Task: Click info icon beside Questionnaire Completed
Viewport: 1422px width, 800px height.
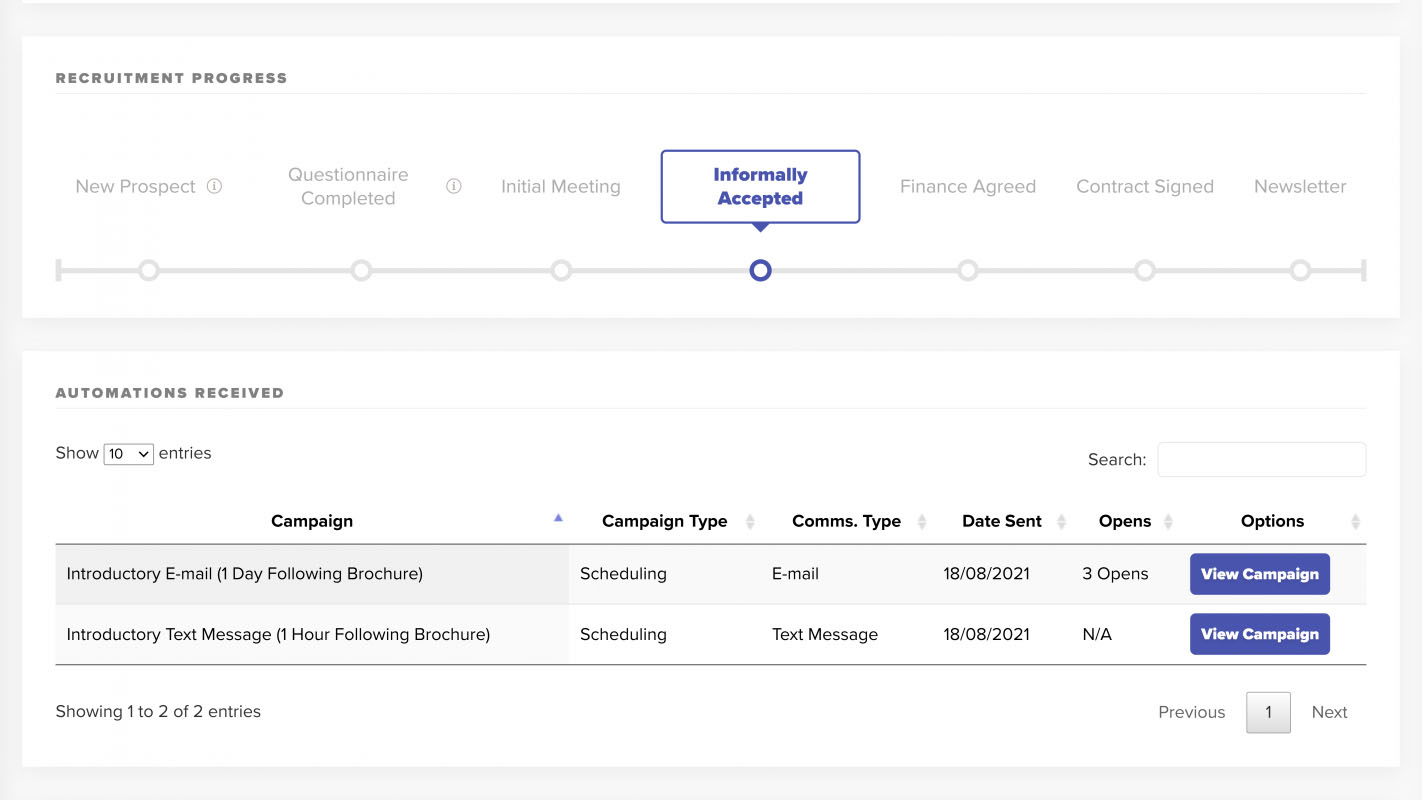Action: click(453, 186)
